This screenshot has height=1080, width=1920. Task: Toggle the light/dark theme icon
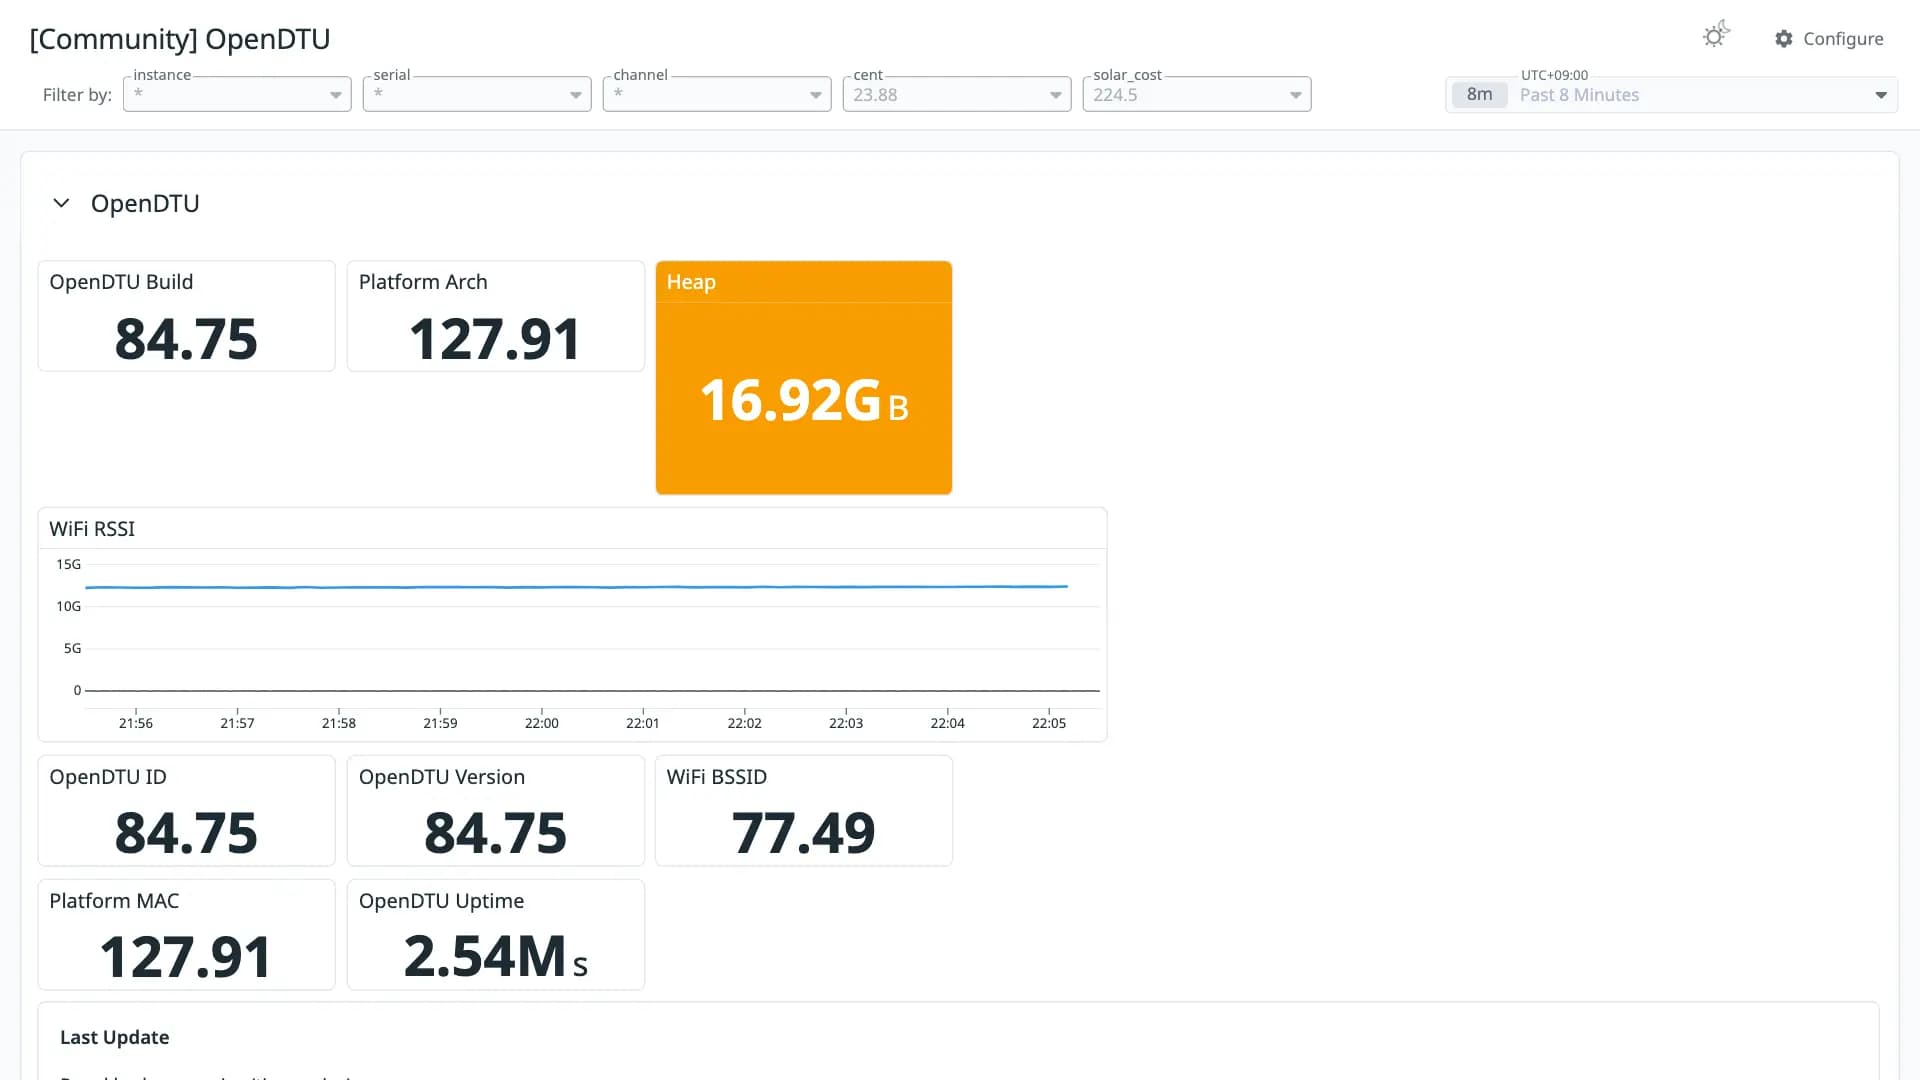click(x=1716, y=36)
